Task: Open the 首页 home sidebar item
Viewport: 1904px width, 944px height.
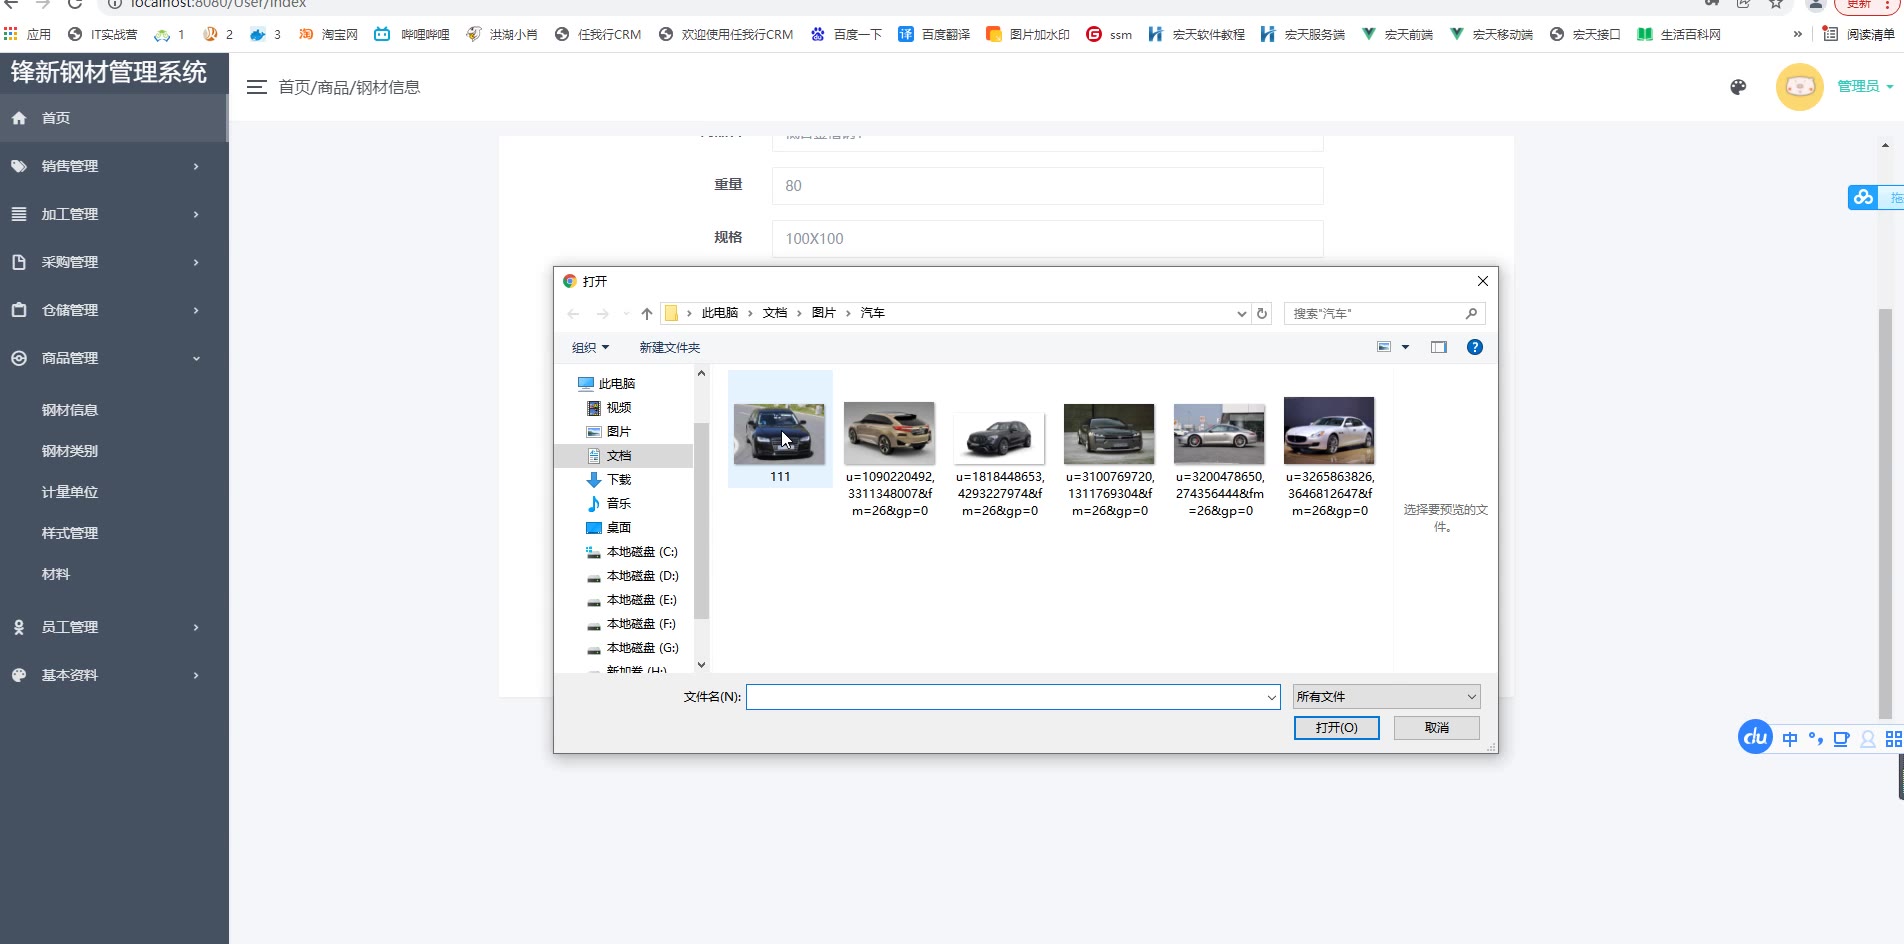Action: (x=114, y=118)
